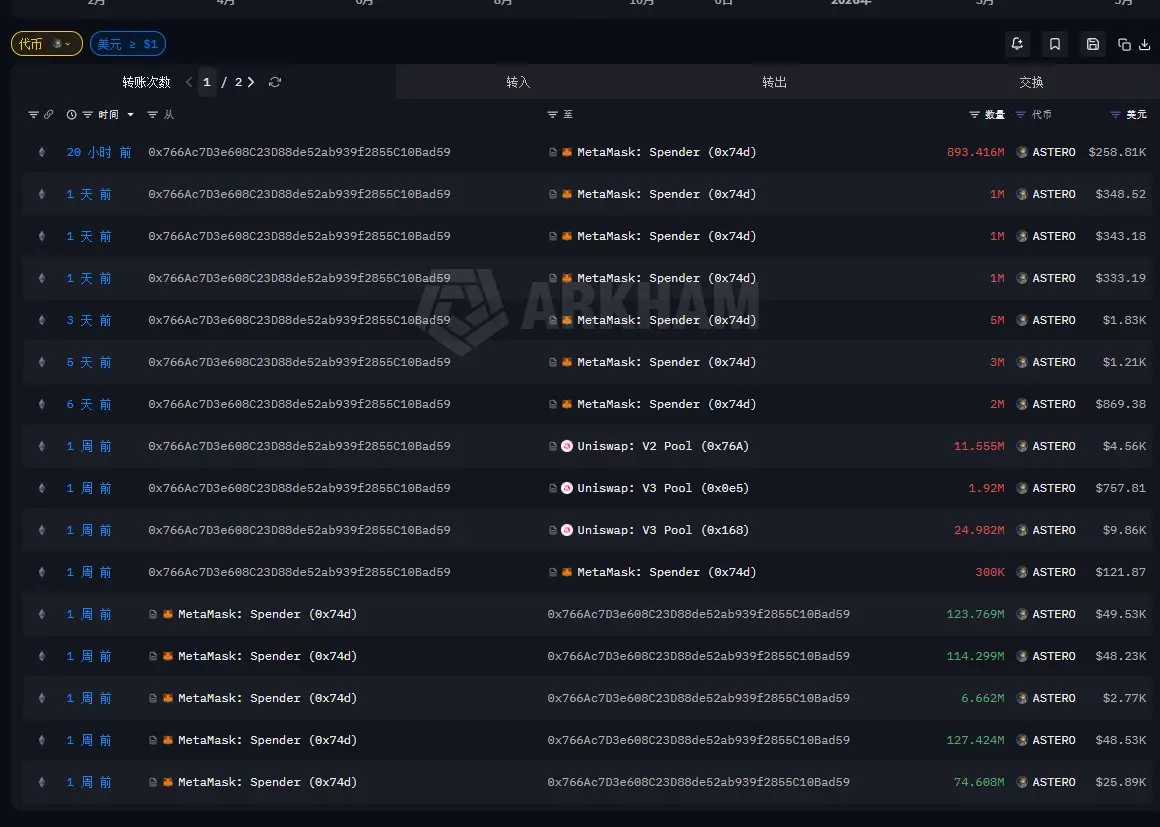Click the 数量 column header label

click(995, 115)
